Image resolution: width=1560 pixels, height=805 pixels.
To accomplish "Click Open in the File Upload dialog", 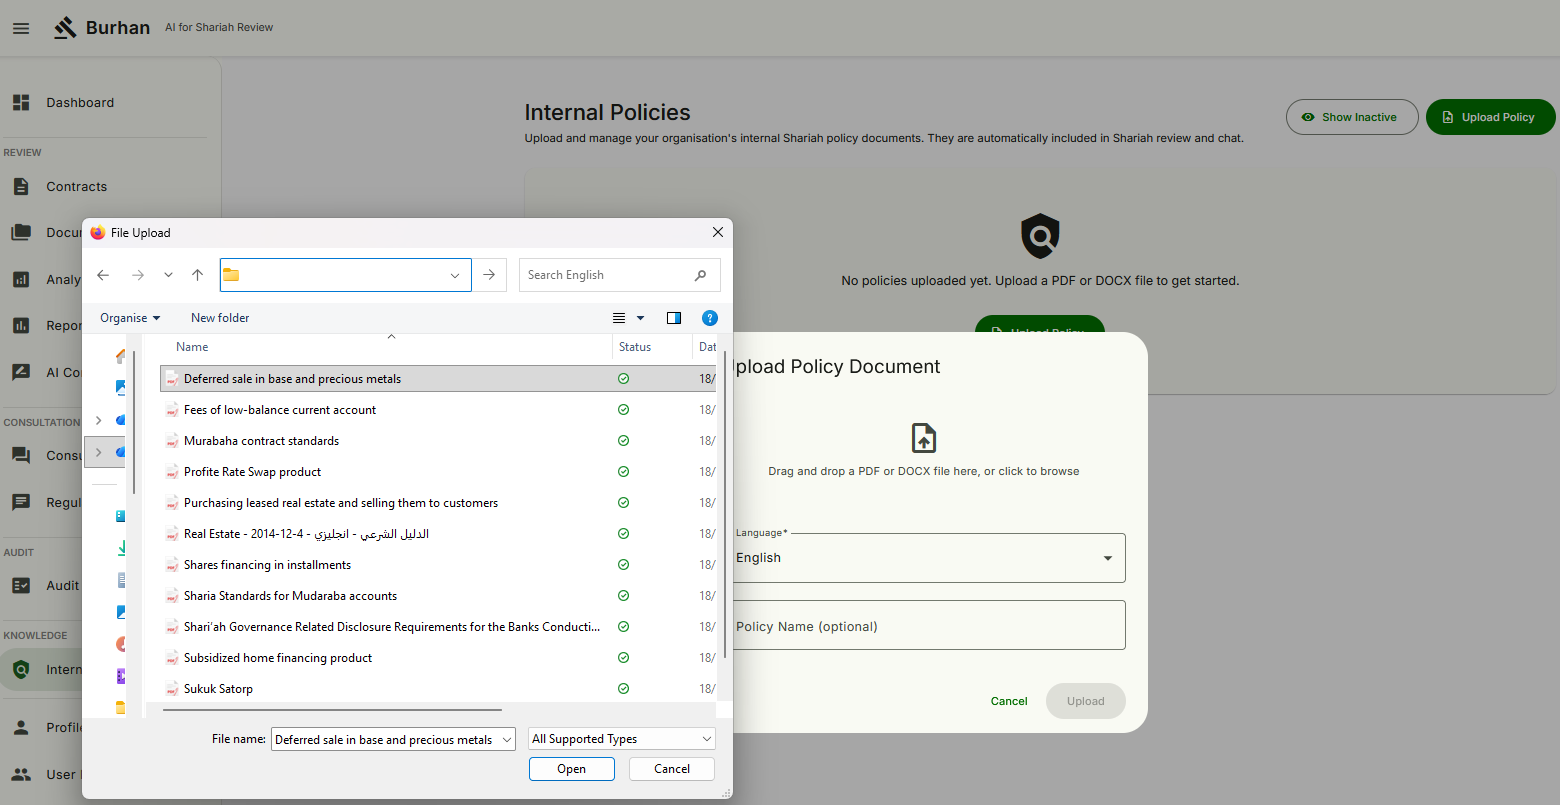I will point(572,769).
